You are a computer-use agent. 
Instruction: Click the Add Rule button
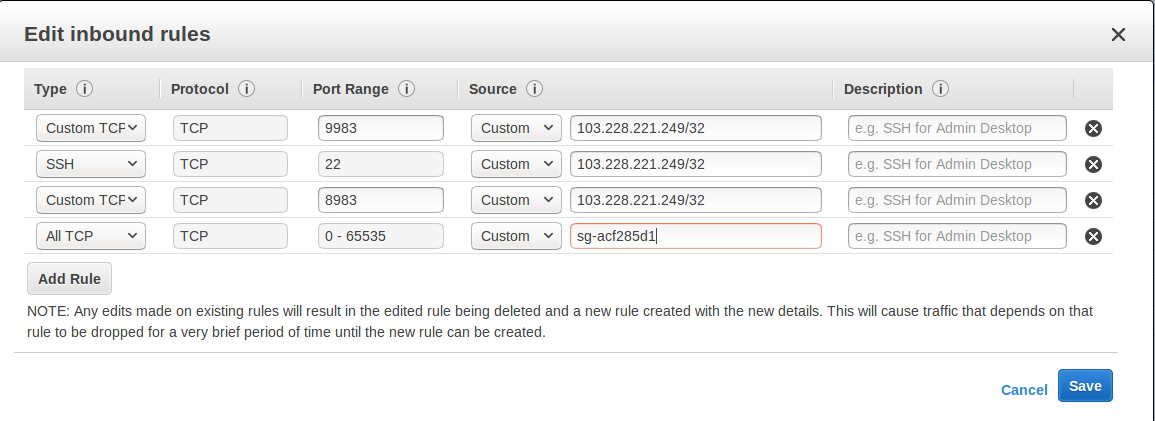pos(69,279)
